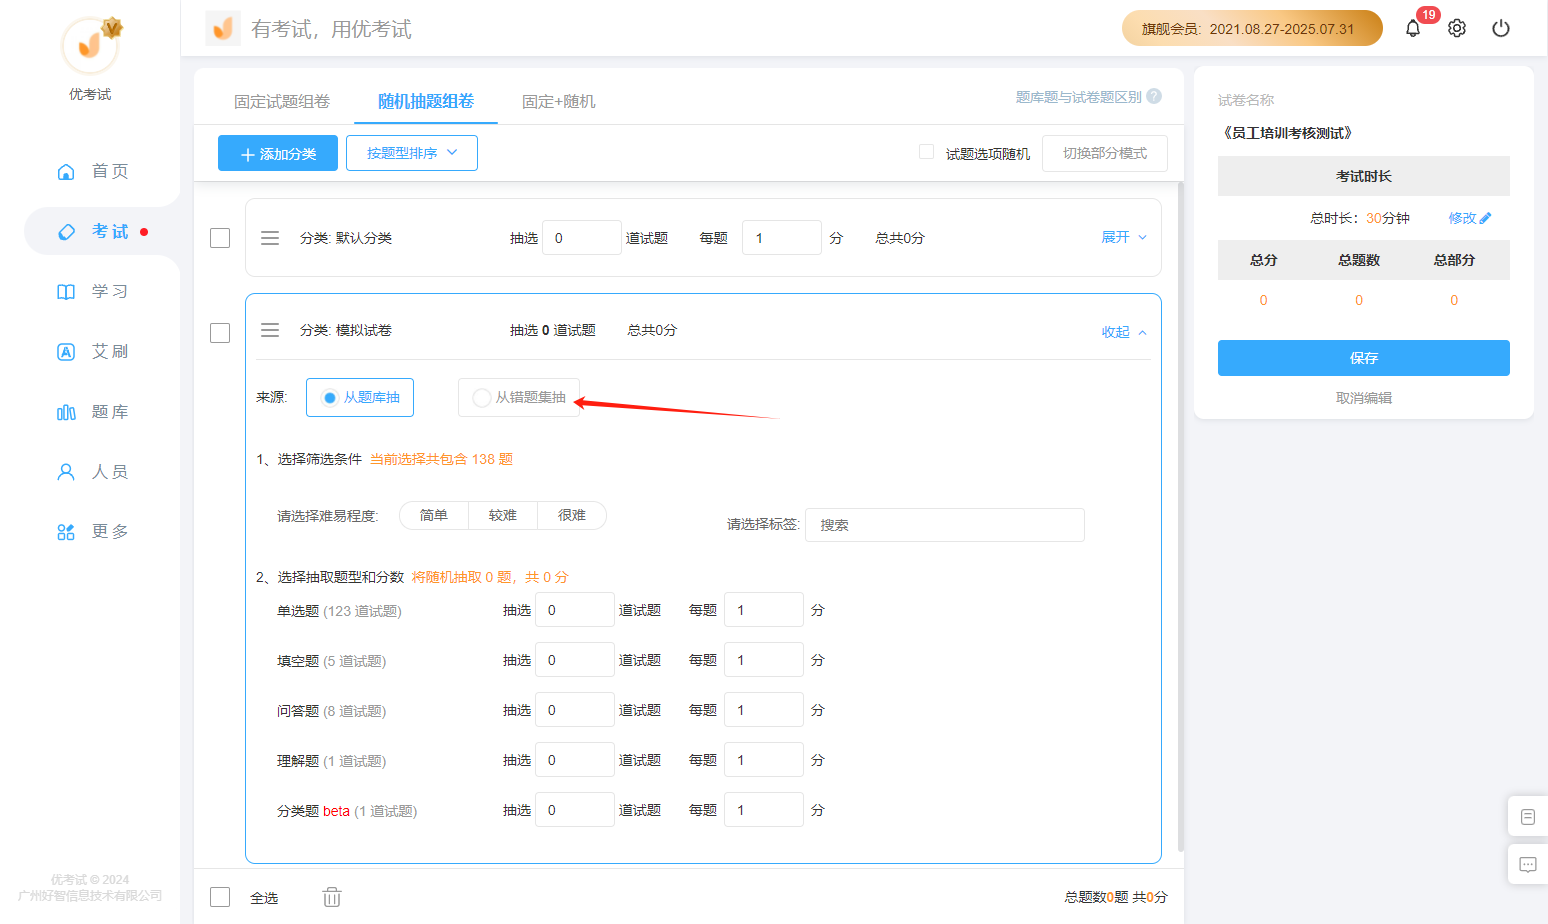Click the grid icon beside 更多
This screenshot has width=1548, height=924.
pyautogui.click(x=66, y=532)
